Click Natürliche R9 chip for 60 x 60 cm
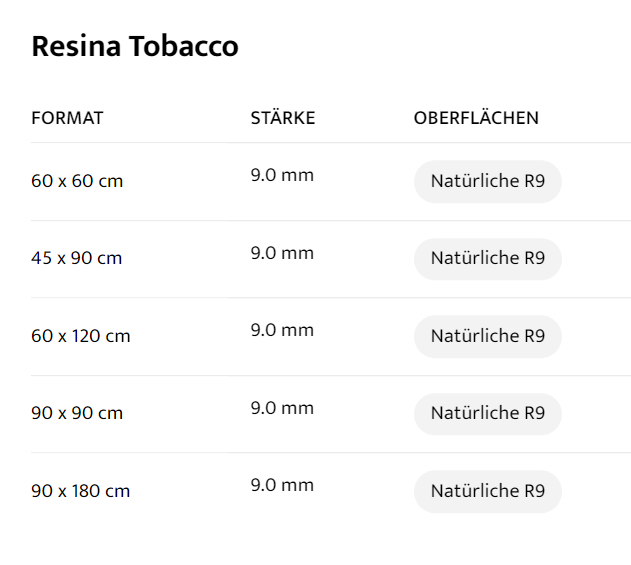The image size is (631, 565). [488, 181]
